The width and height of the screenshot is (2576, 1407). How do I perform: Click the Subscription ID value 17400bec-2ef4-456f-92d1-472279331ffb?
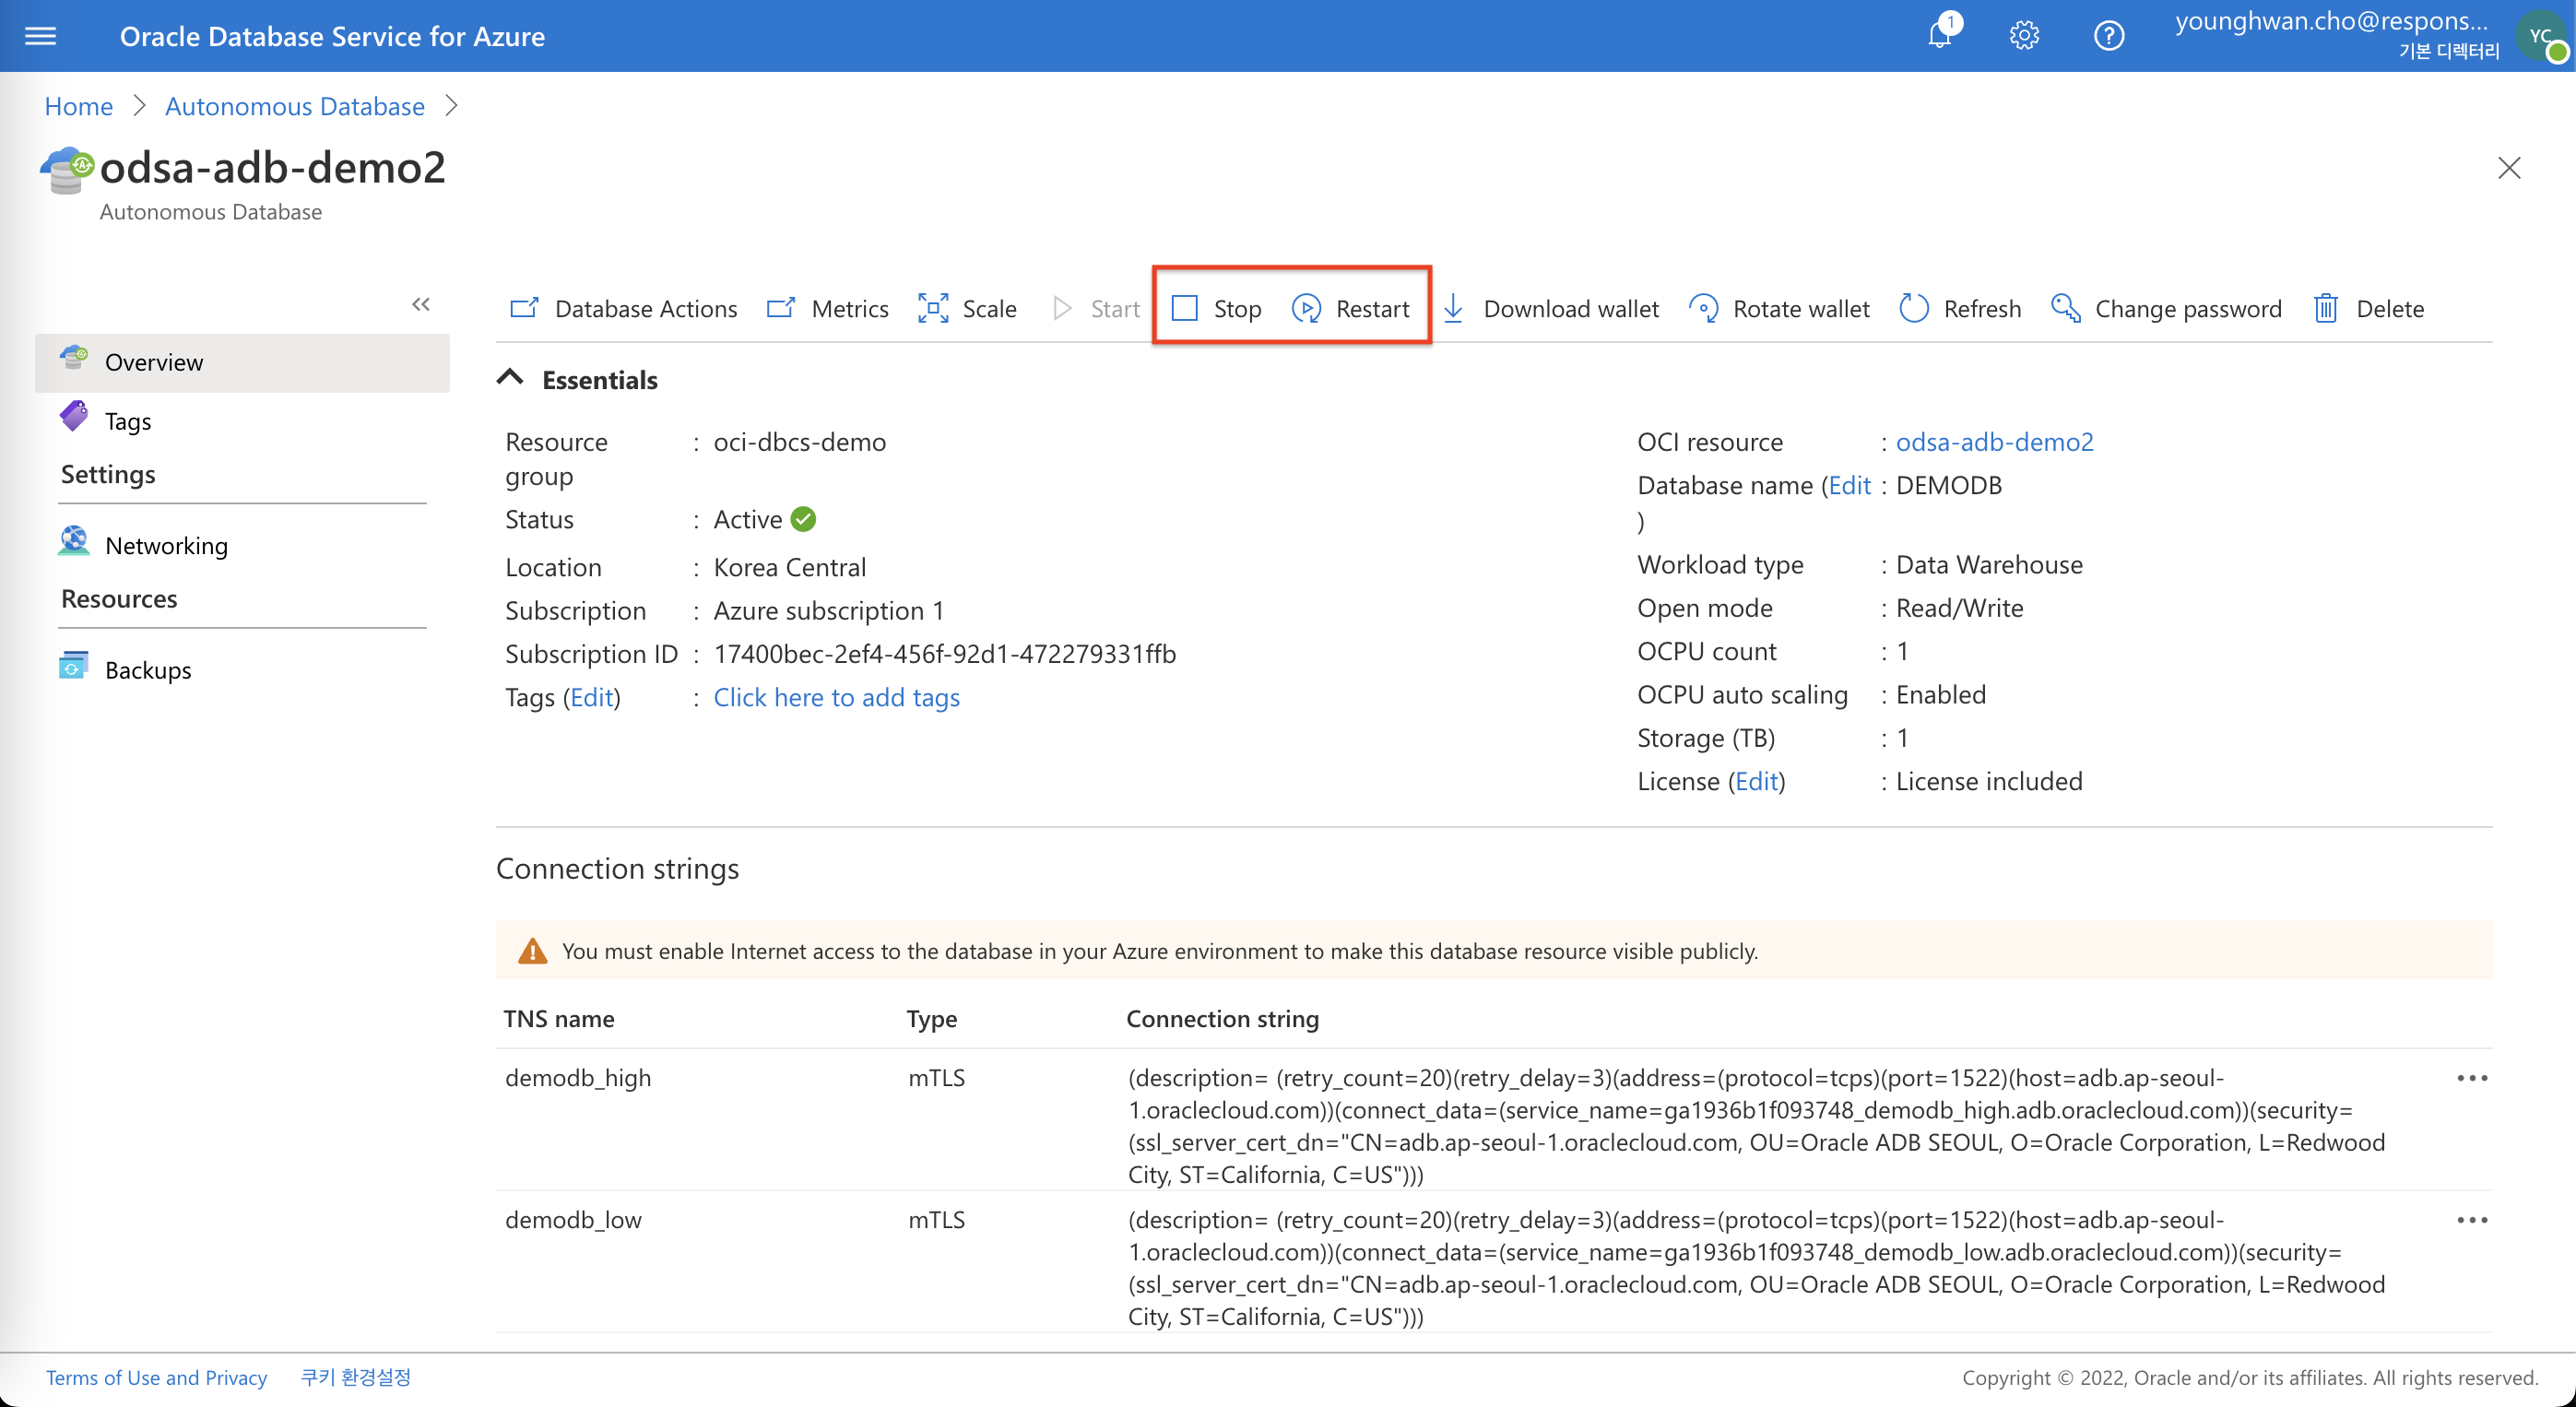click(x=944, y=654)
